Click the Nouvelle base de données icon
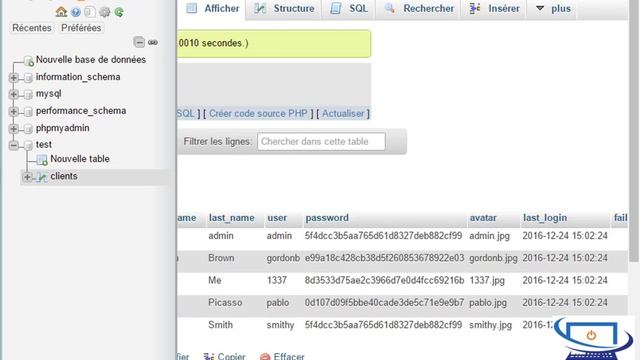Screen dimensions: 640x360 click(x=29, y=61)
